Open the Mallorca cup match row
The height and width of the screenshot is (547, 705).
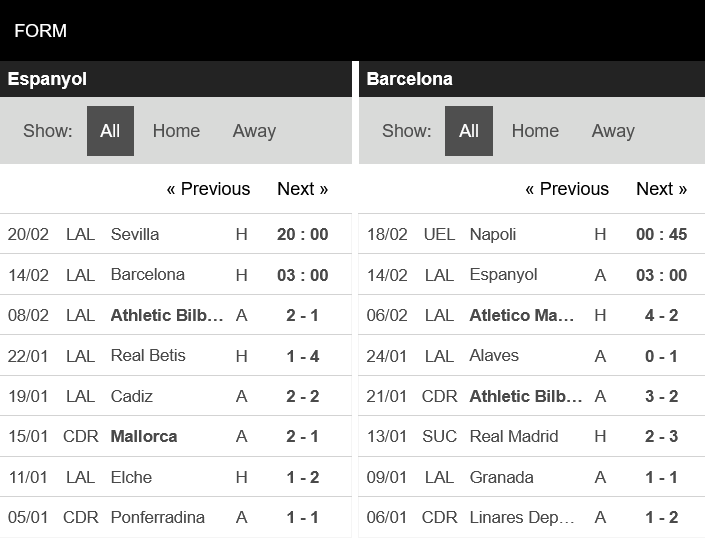(144, 436)
